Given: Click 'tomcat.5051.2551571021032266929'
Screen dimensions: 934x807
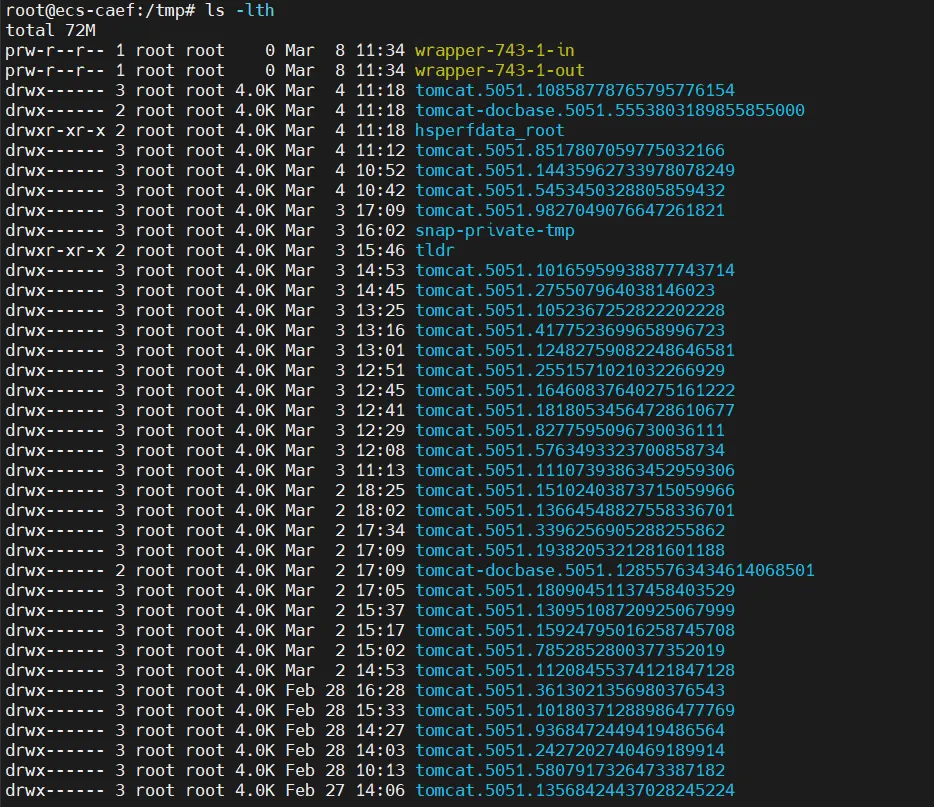Looking at the screenshot, I should click(570, 370).
